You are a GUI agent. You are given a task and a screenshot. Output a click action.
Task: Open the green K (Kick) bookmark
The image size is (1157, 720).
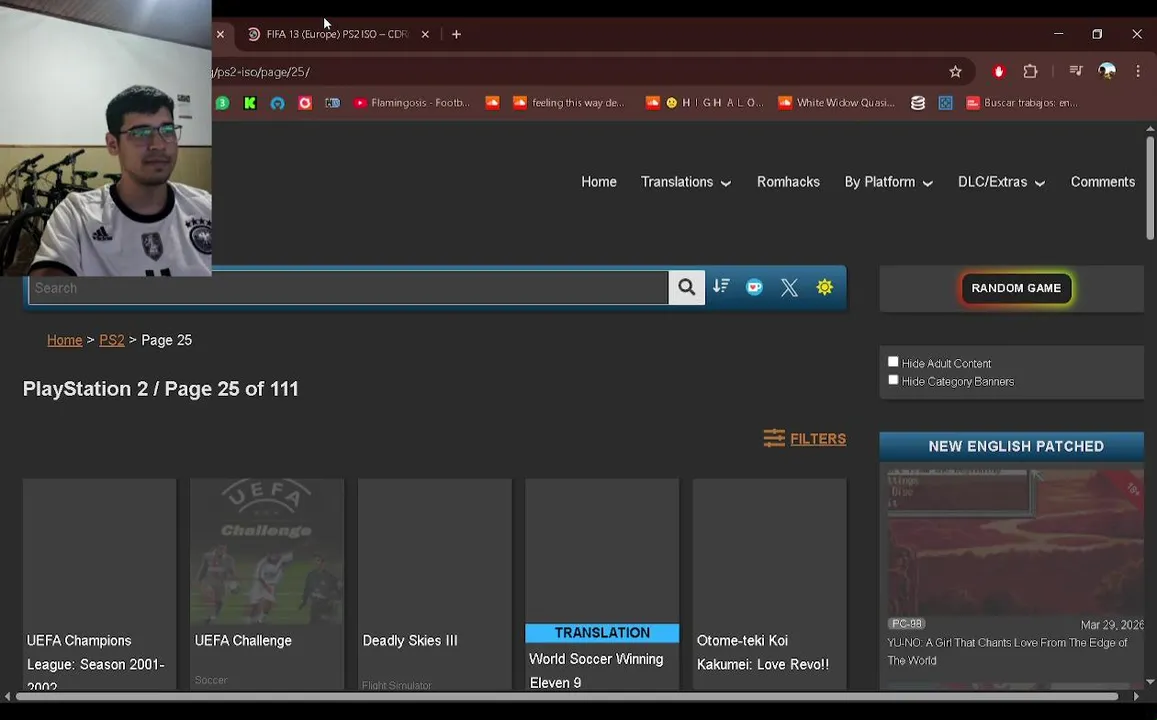[249, 103]
